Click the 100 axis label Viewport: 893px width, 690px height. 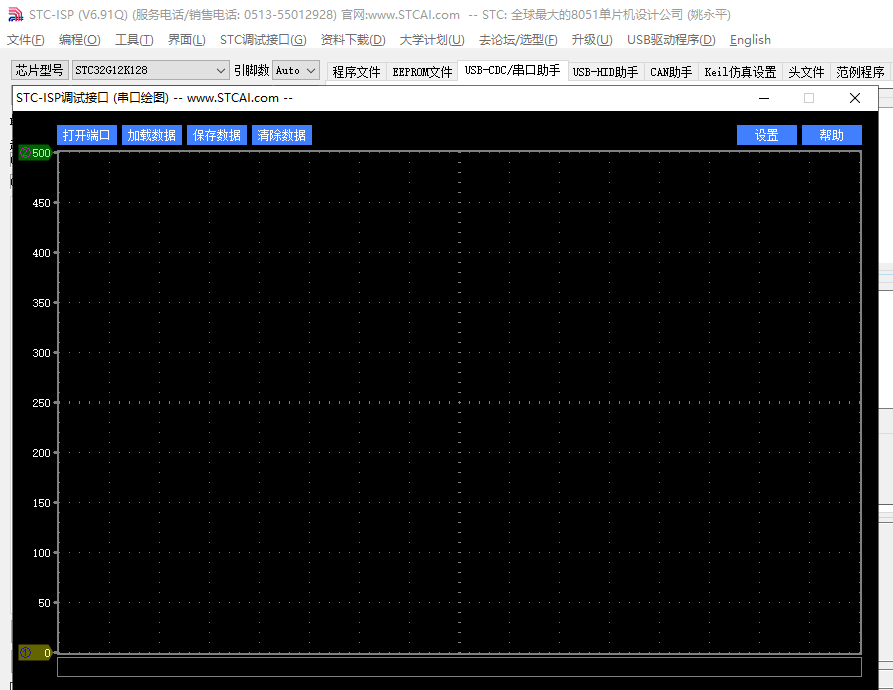pos(41,553)
